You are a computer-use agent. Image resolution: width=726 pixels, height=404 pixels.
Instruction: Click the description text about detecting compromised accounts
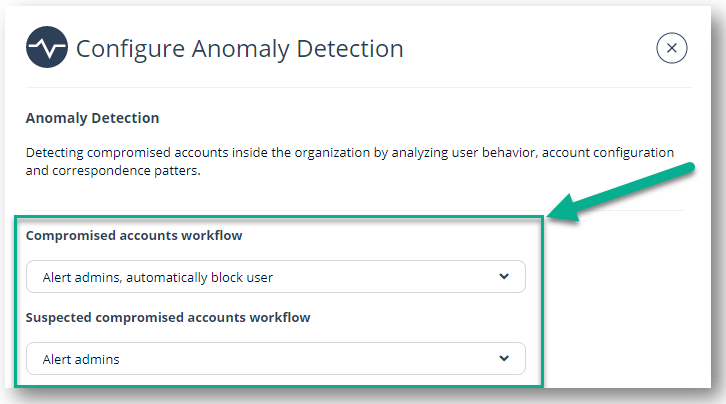coord(350,162)
